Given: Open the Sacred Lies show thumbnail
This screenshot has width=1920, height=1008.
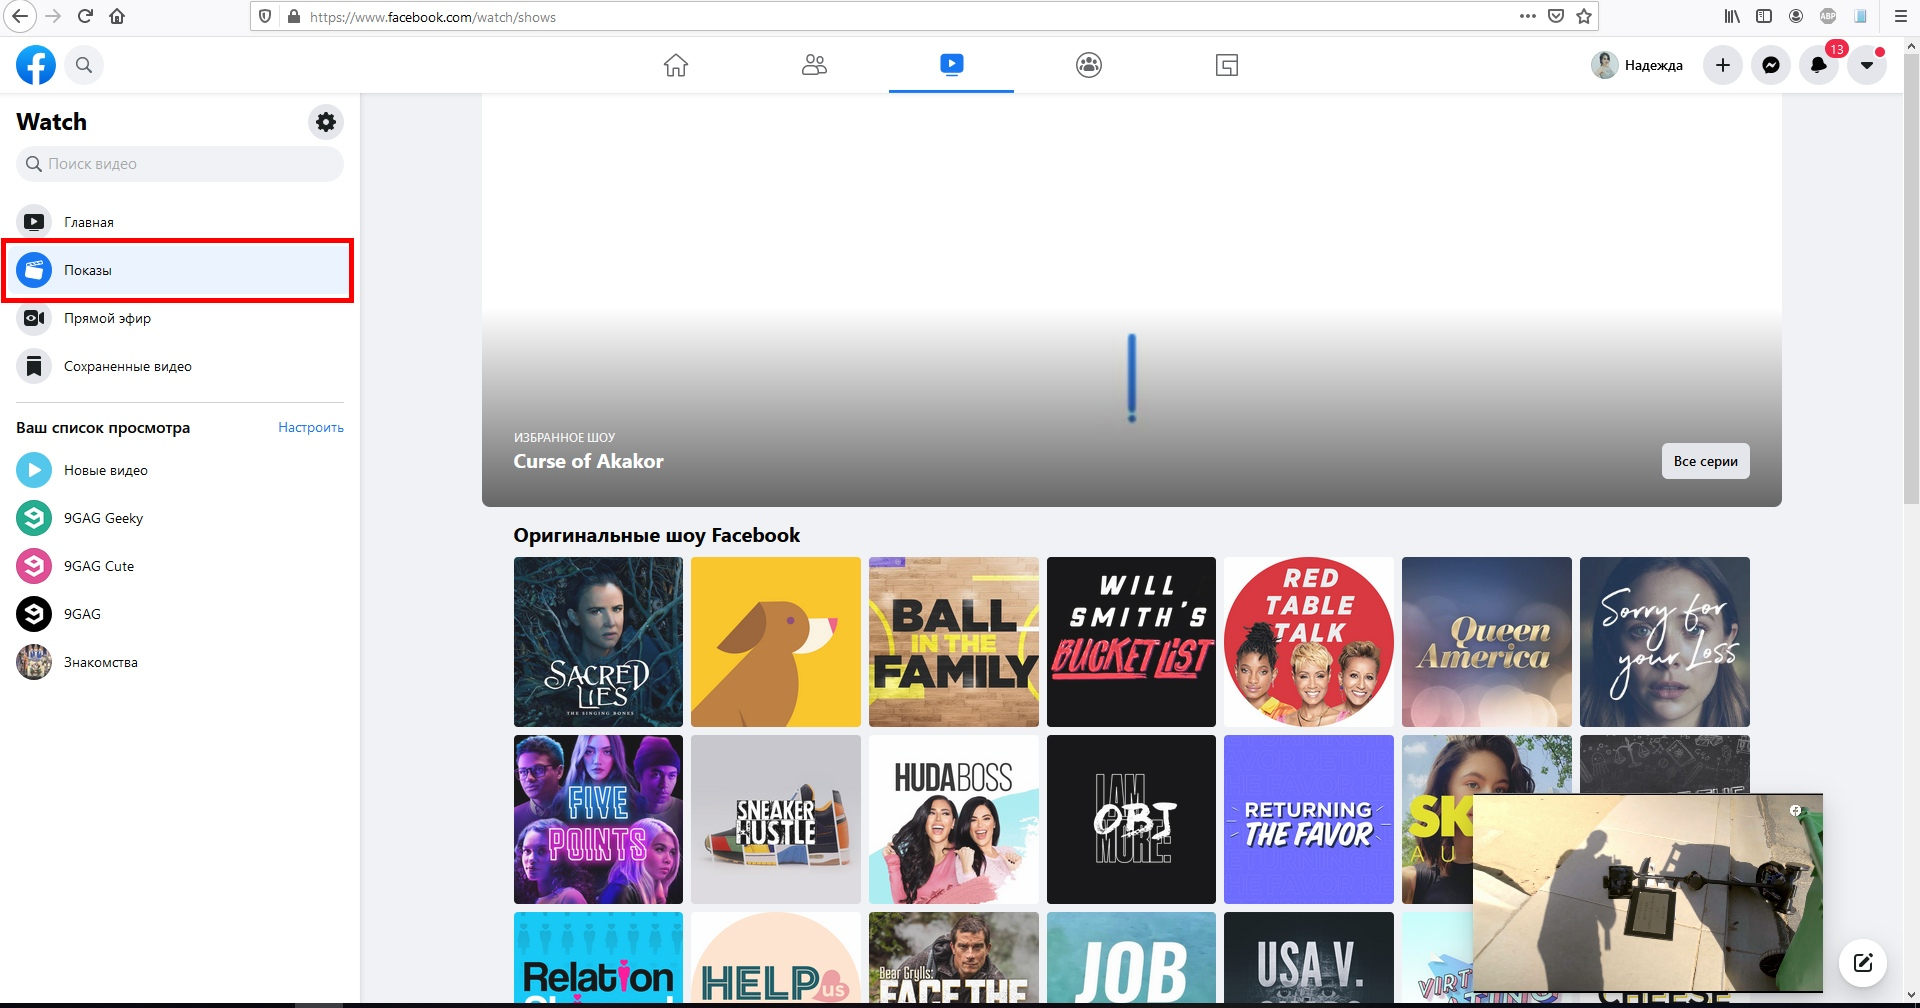Looking at the screenshot, I should click(598, 642).
